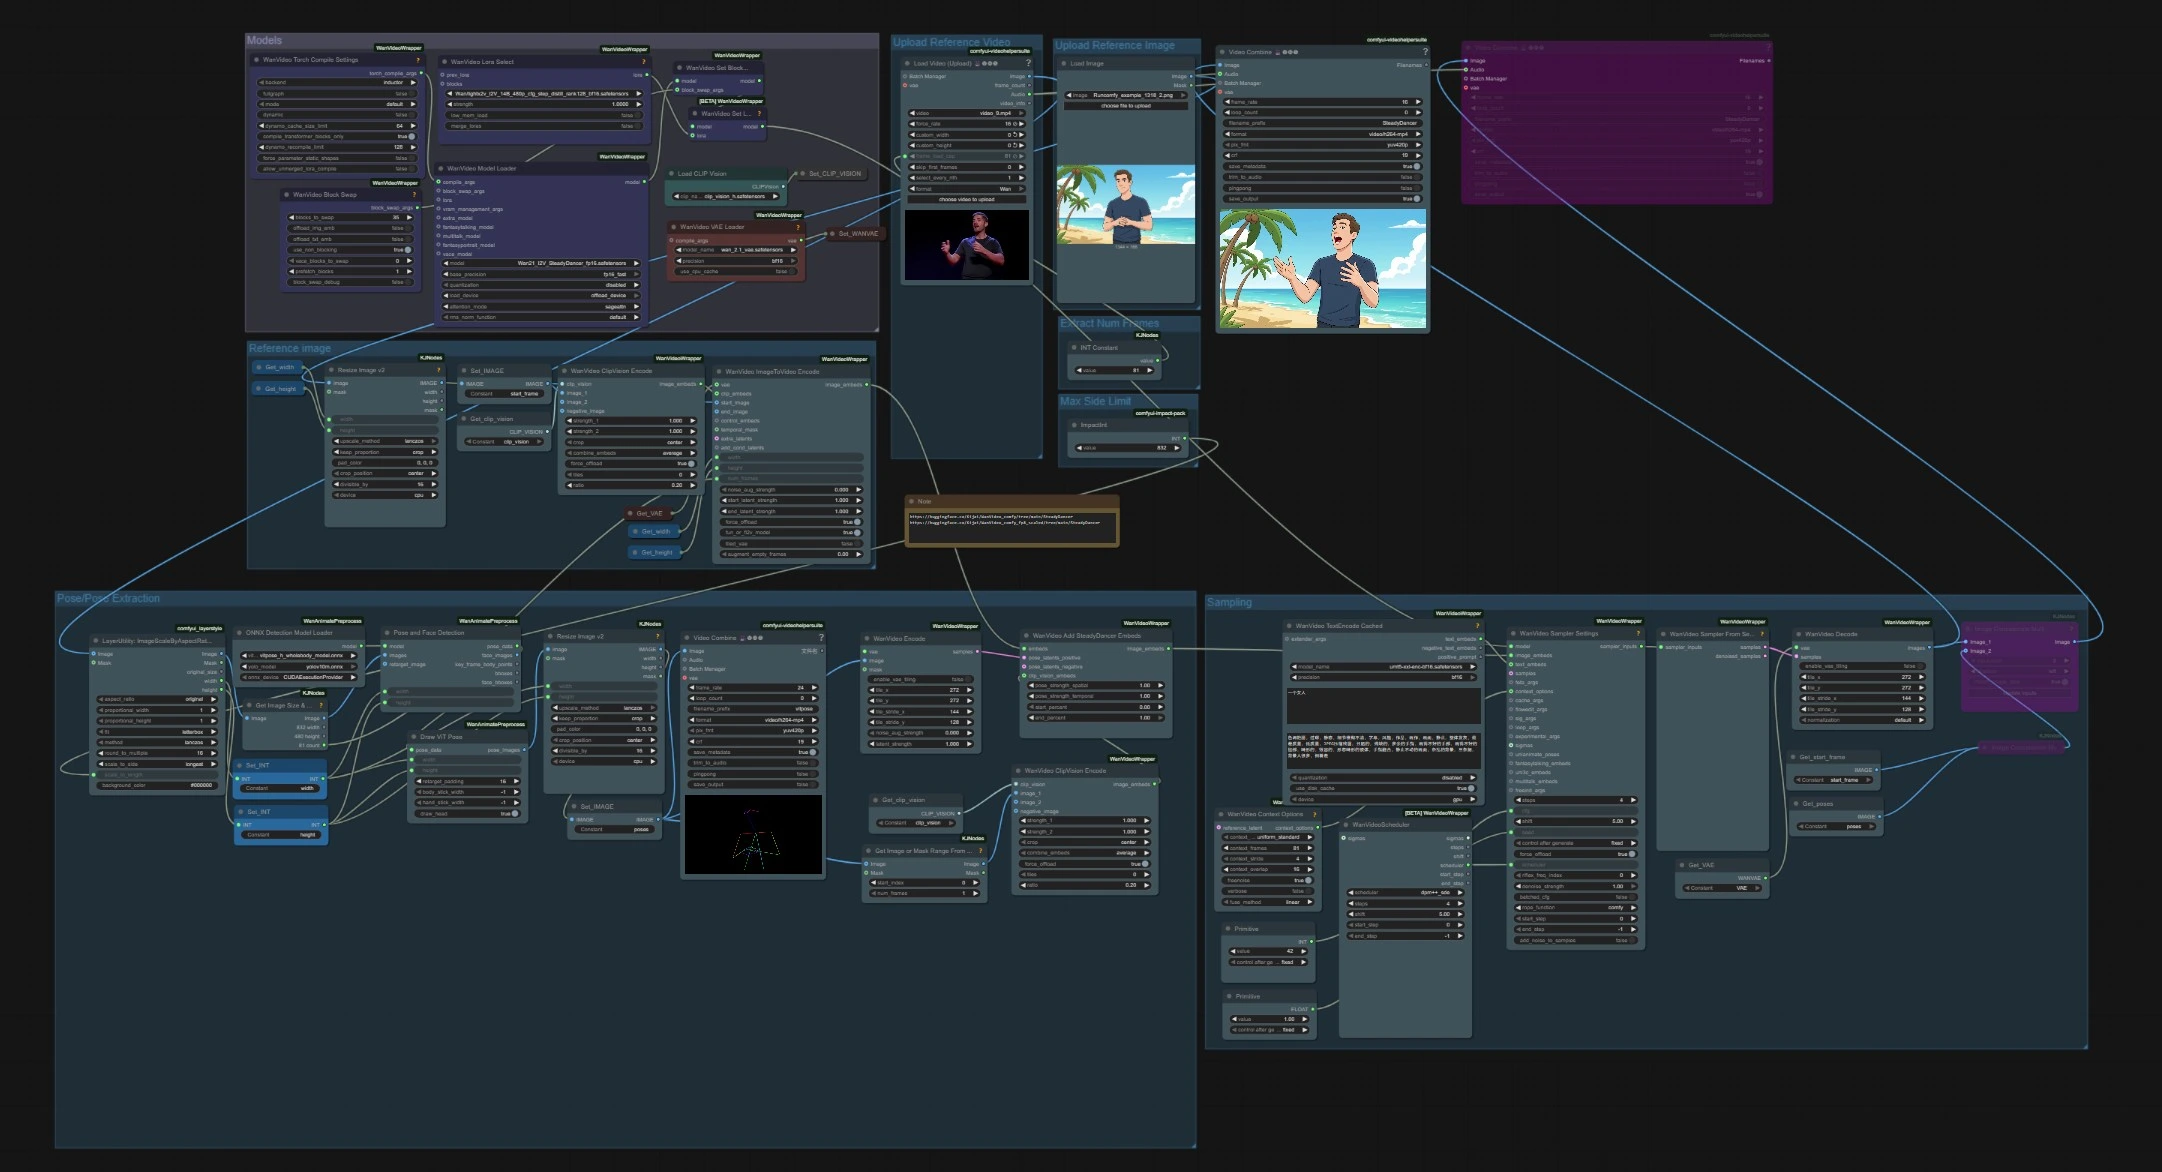
Task: Click choose file to upload button
Action: [x=1126, y=106]
